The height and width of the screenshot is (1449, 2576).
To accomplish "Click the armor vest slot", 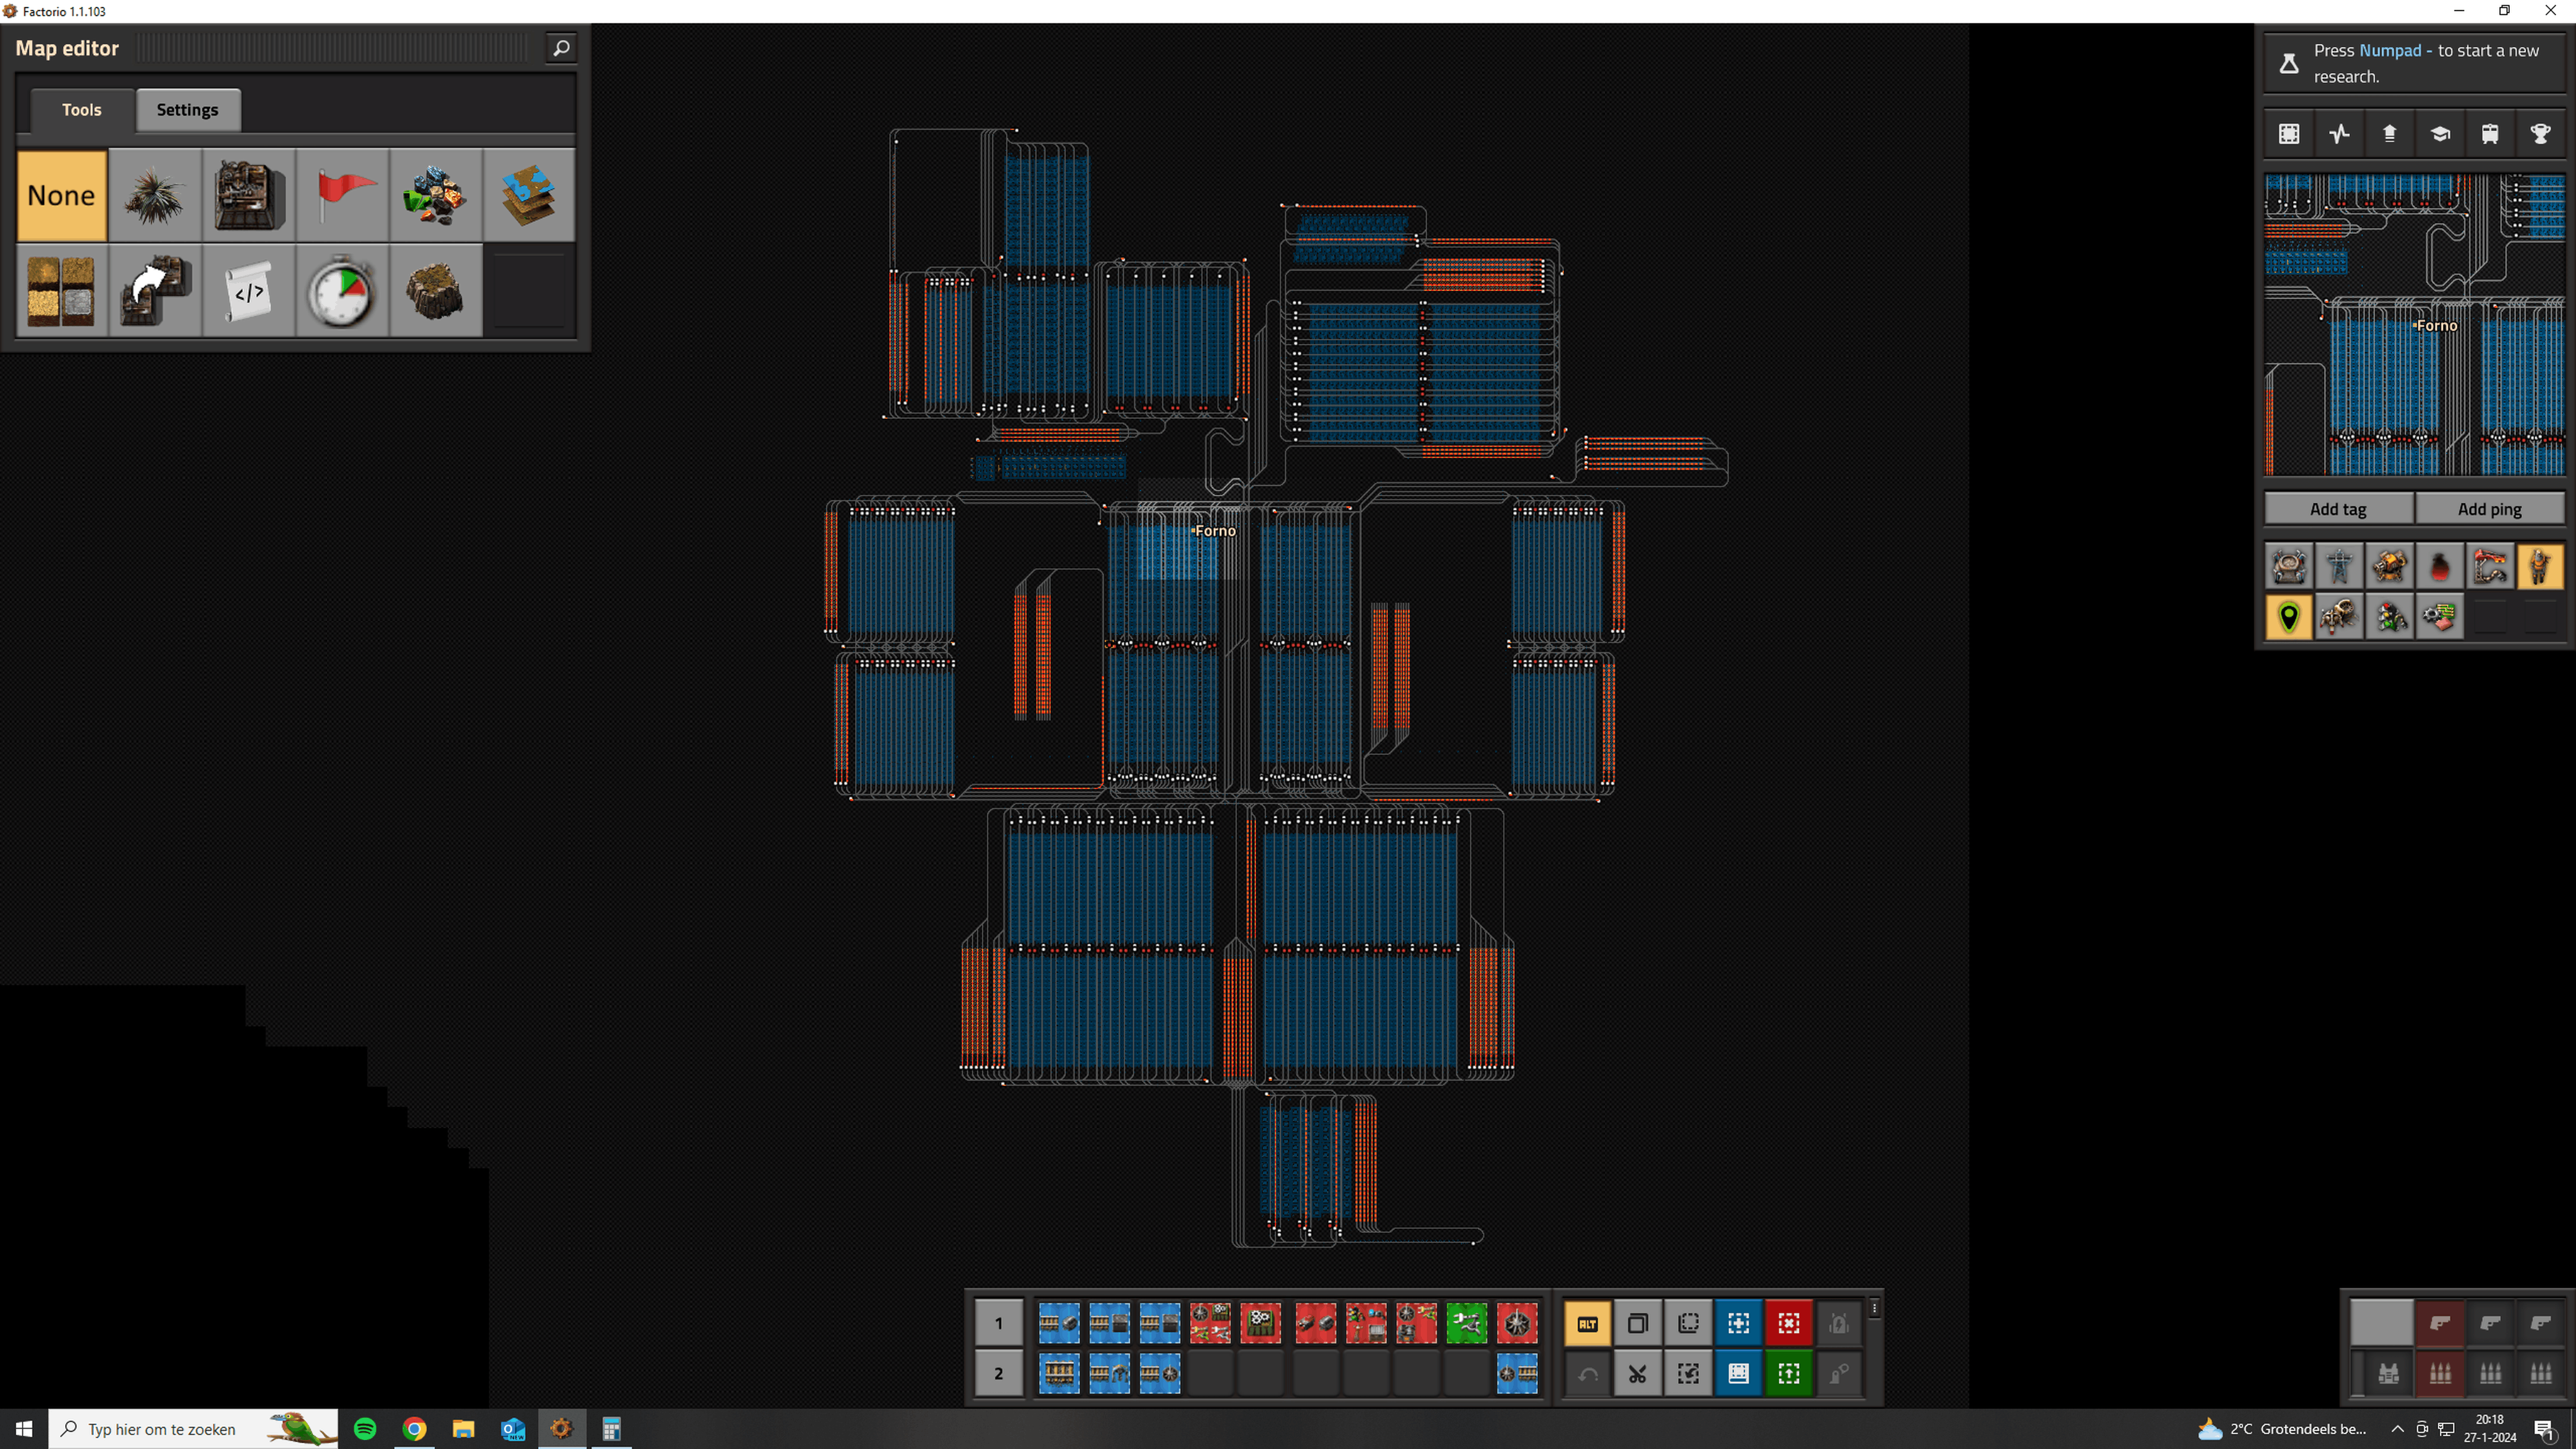I will [2389, 1373].
